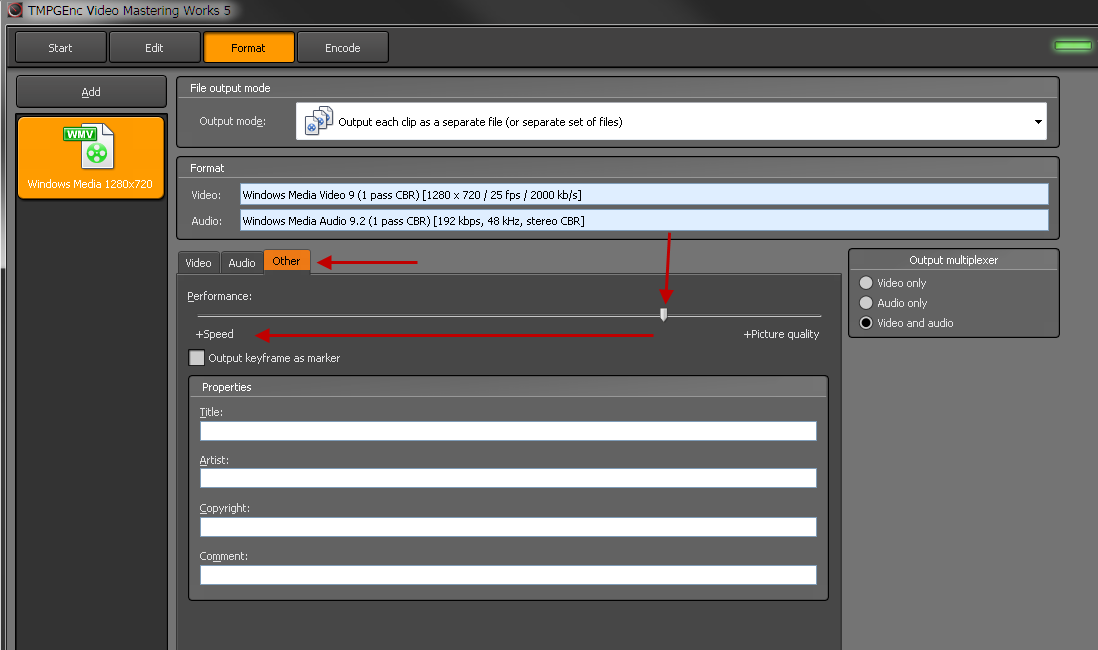Switch to the Audio tab
The height and width of the screenshot is (650, 1098).
tap(242, 262)
